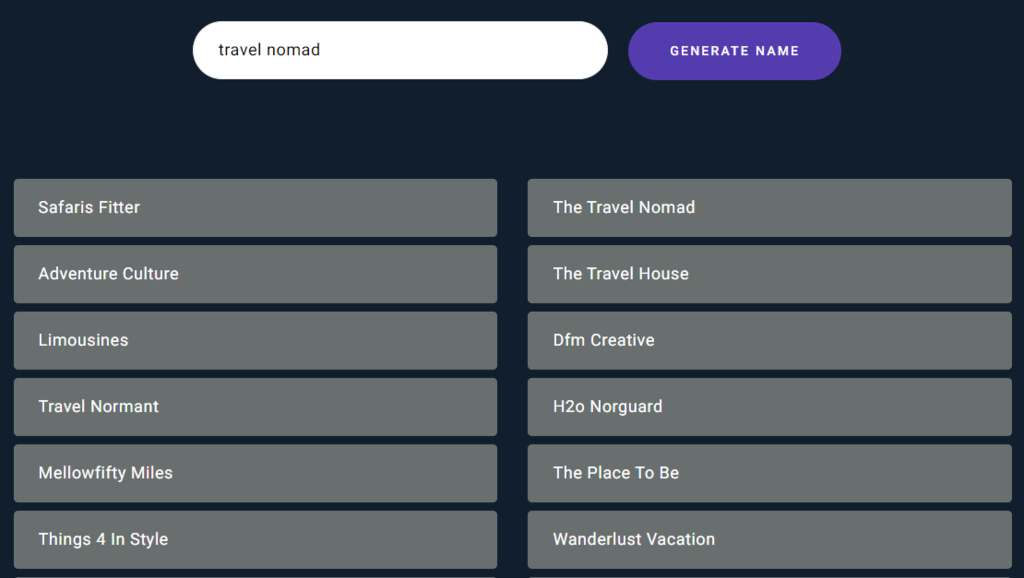Open the first left-column name result
Screen dimensions: 1024x578
[x=255, y=208]
